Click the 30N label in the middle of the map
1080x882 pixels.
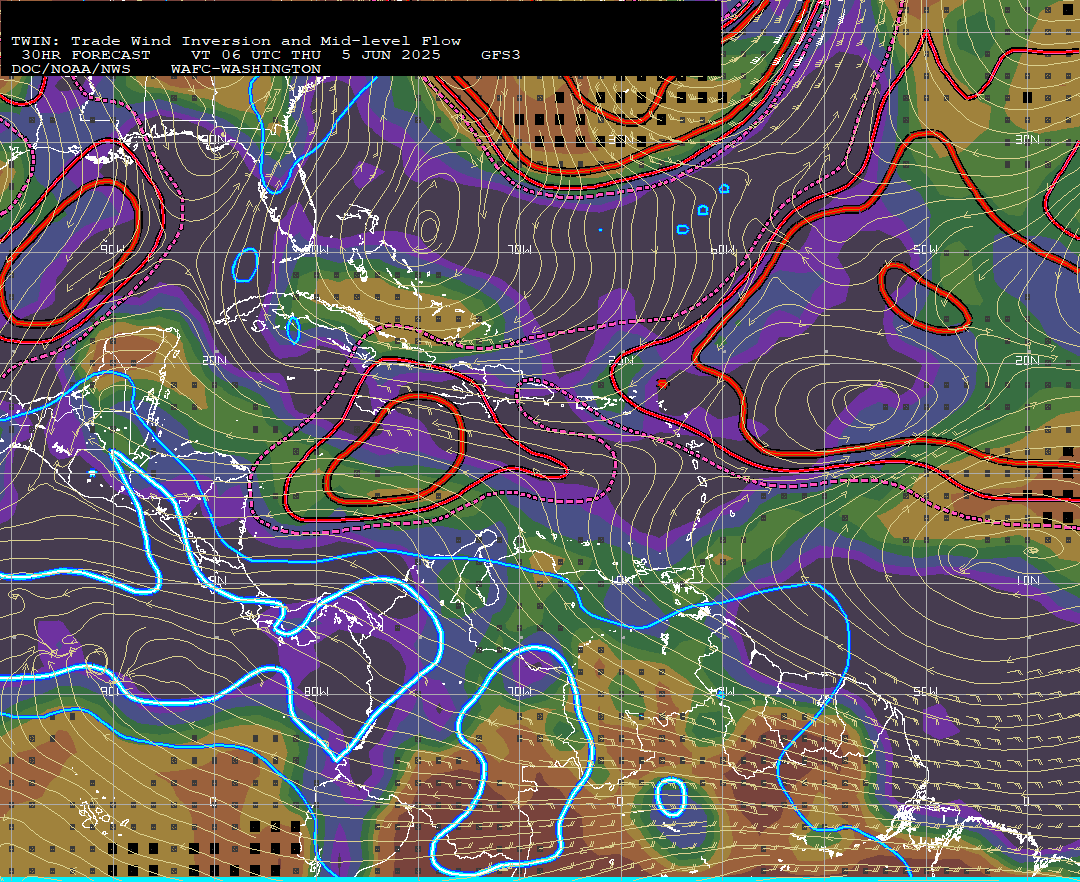point(621,140)
